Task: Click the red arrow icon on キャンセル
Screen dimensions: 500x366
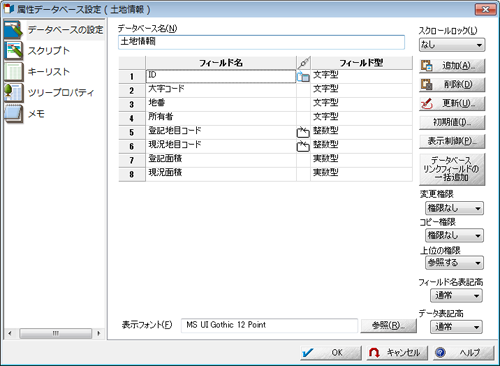Action: pos(374,353)
